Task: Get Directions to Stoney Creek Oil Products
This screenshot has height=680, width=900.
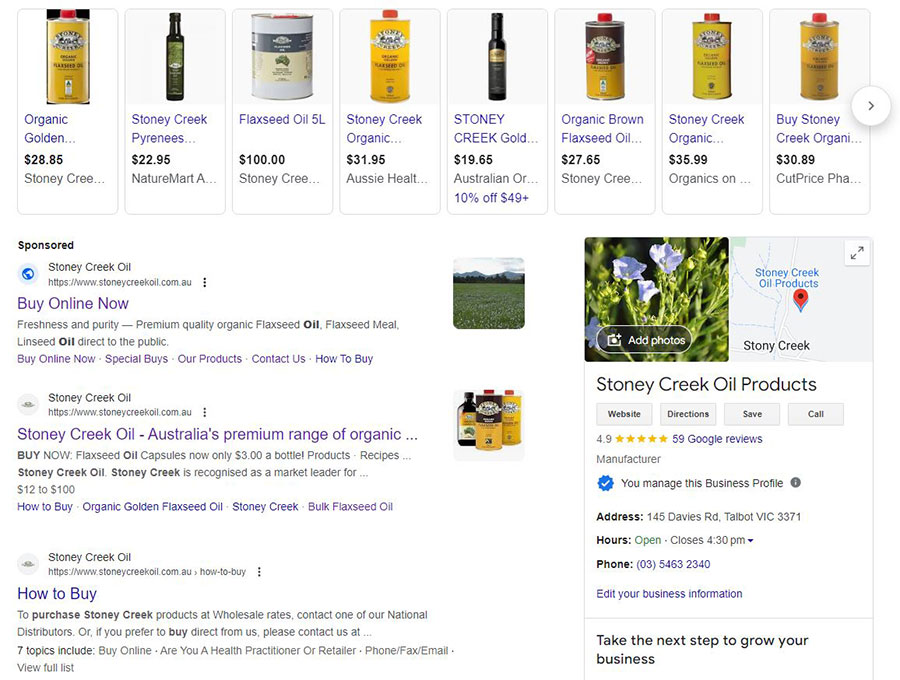Action: click(x=687, y=414)
